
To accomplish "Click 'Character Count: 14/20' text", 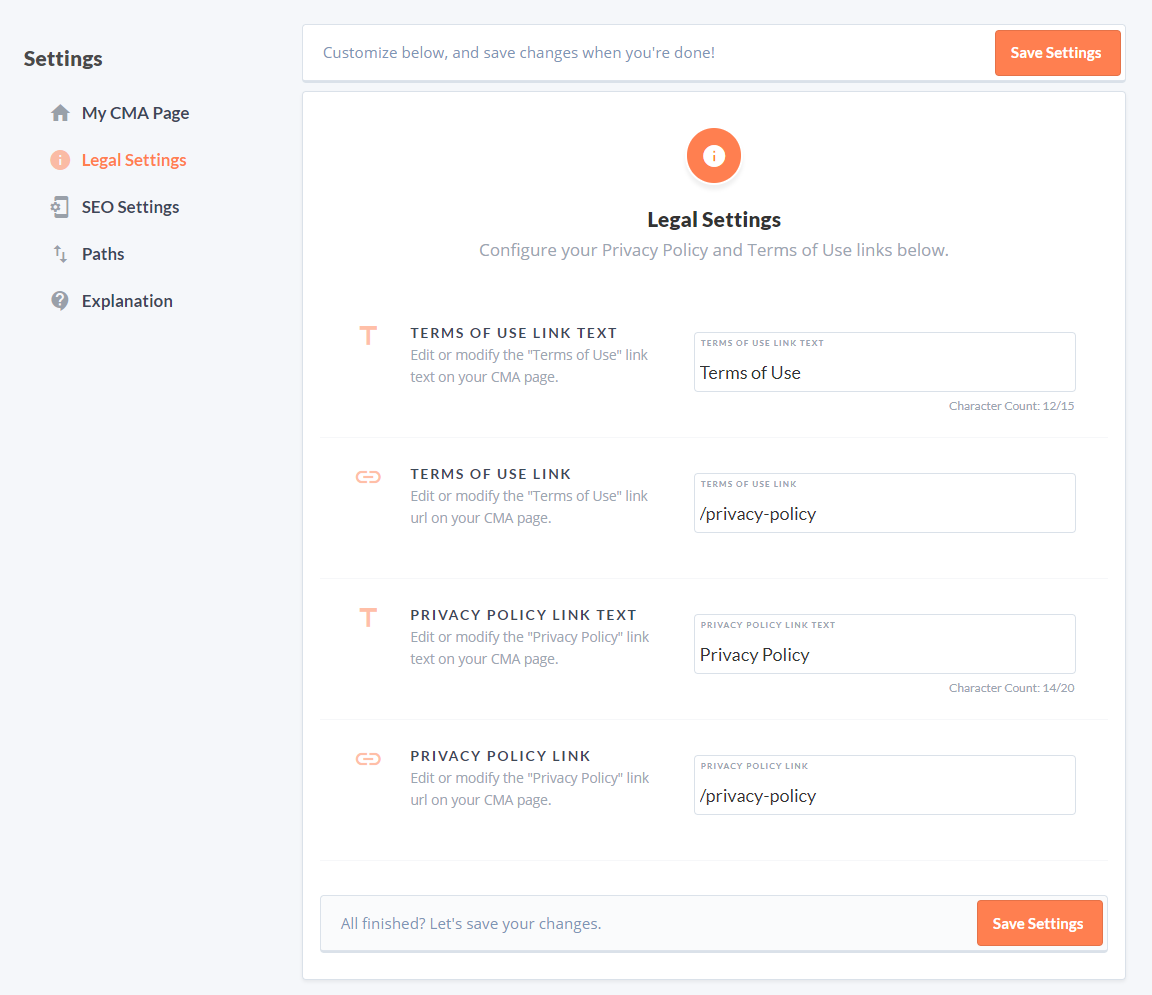I will coord(1011,689).
